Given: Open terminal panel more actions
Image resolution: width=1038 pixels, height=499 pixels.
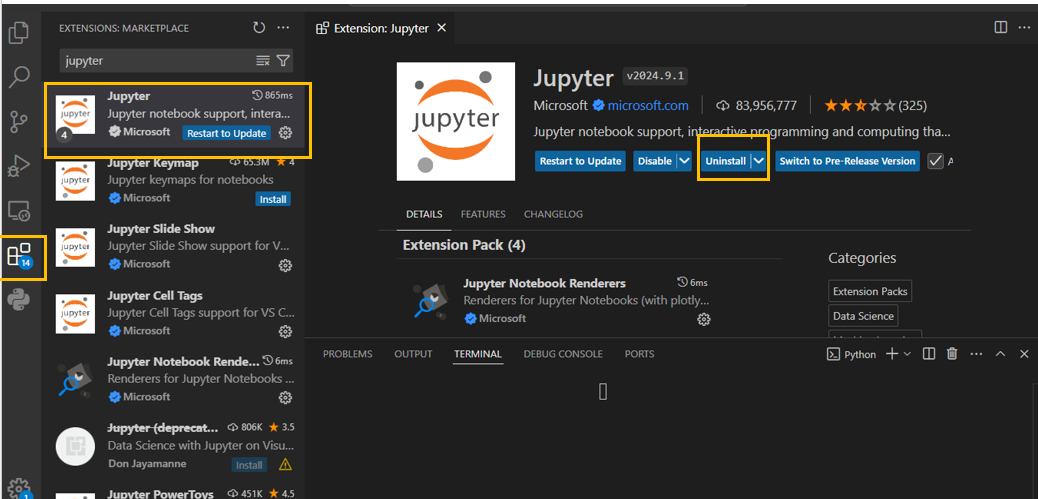Looking at the screenshot, I should [x=976, y=354].
